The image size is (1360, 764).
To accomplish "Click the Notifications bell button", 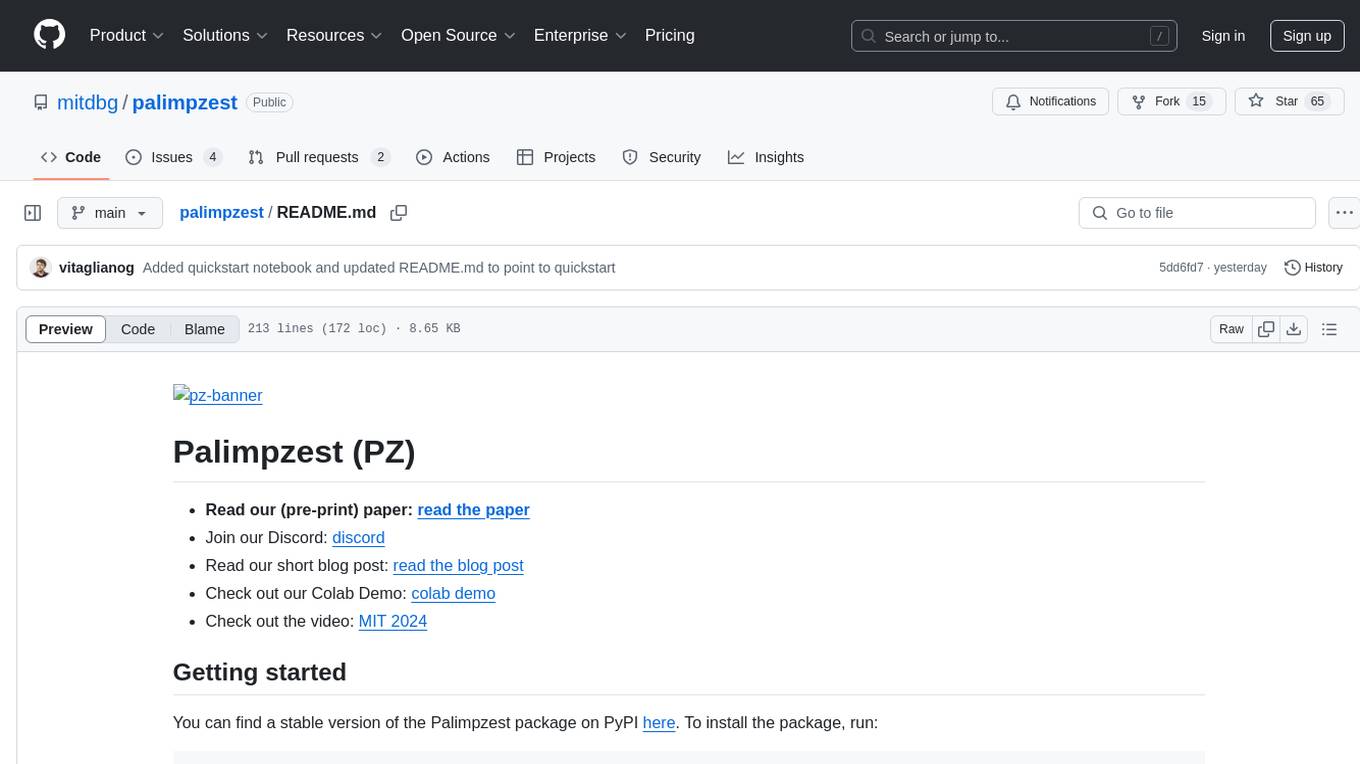I will point(1050,101).
